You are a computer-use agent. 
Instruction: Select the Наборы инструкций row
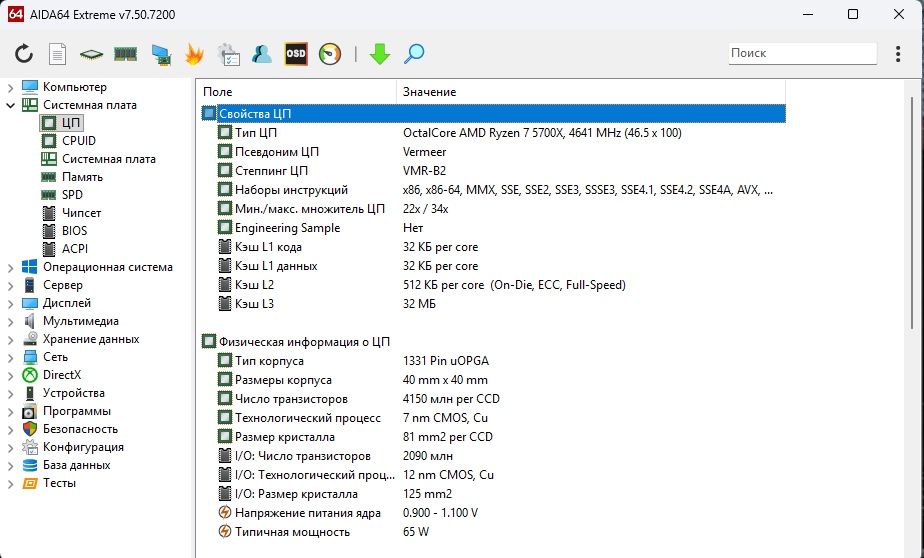coord(493,190)
